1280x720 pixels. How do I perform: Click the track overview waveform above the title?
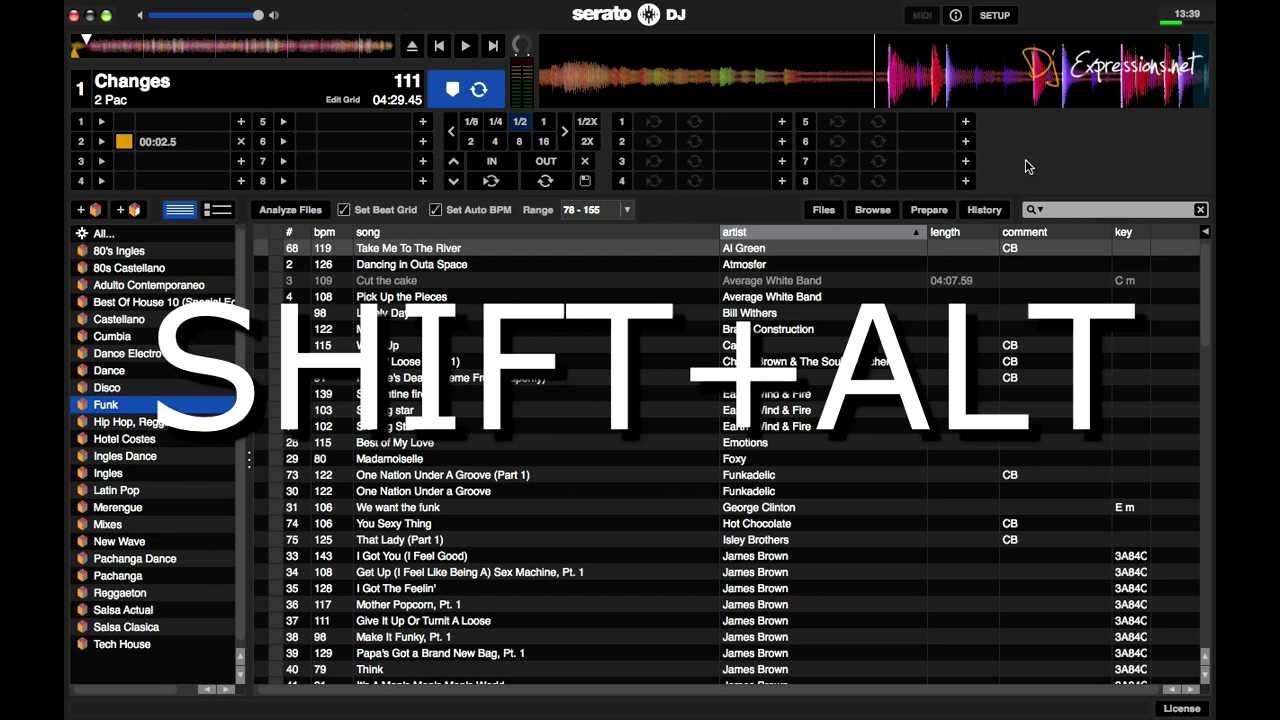coord(233,46)
